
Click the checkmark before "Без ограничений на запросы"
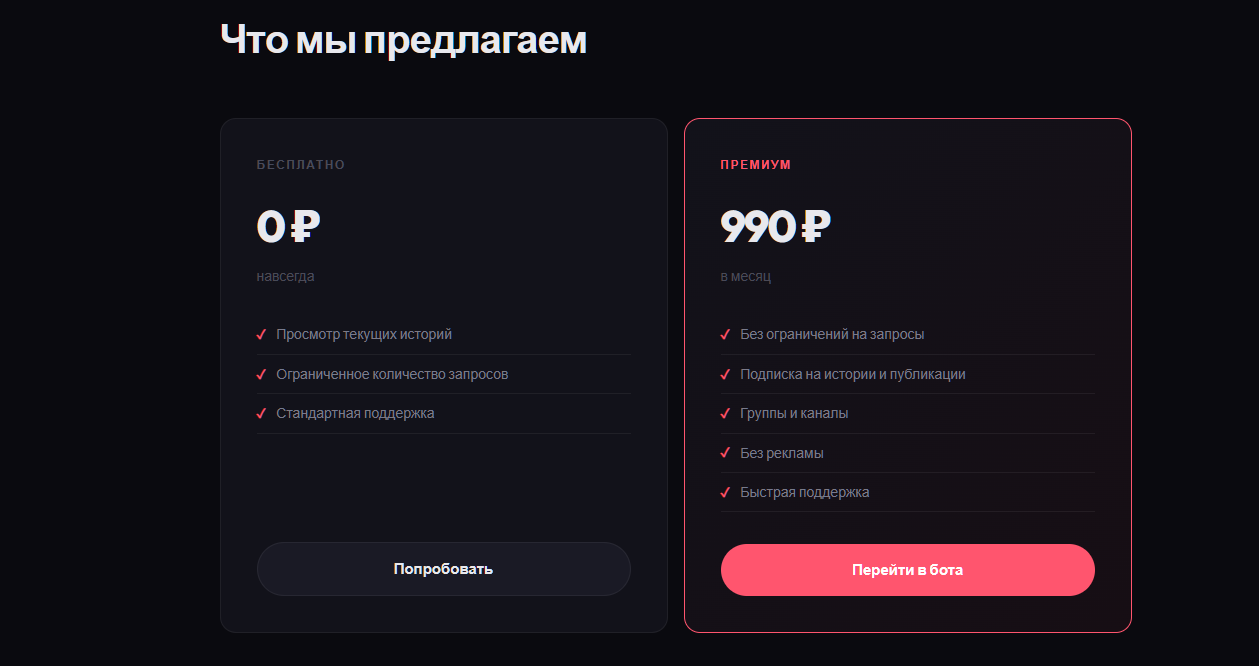[x=725, y=335]
